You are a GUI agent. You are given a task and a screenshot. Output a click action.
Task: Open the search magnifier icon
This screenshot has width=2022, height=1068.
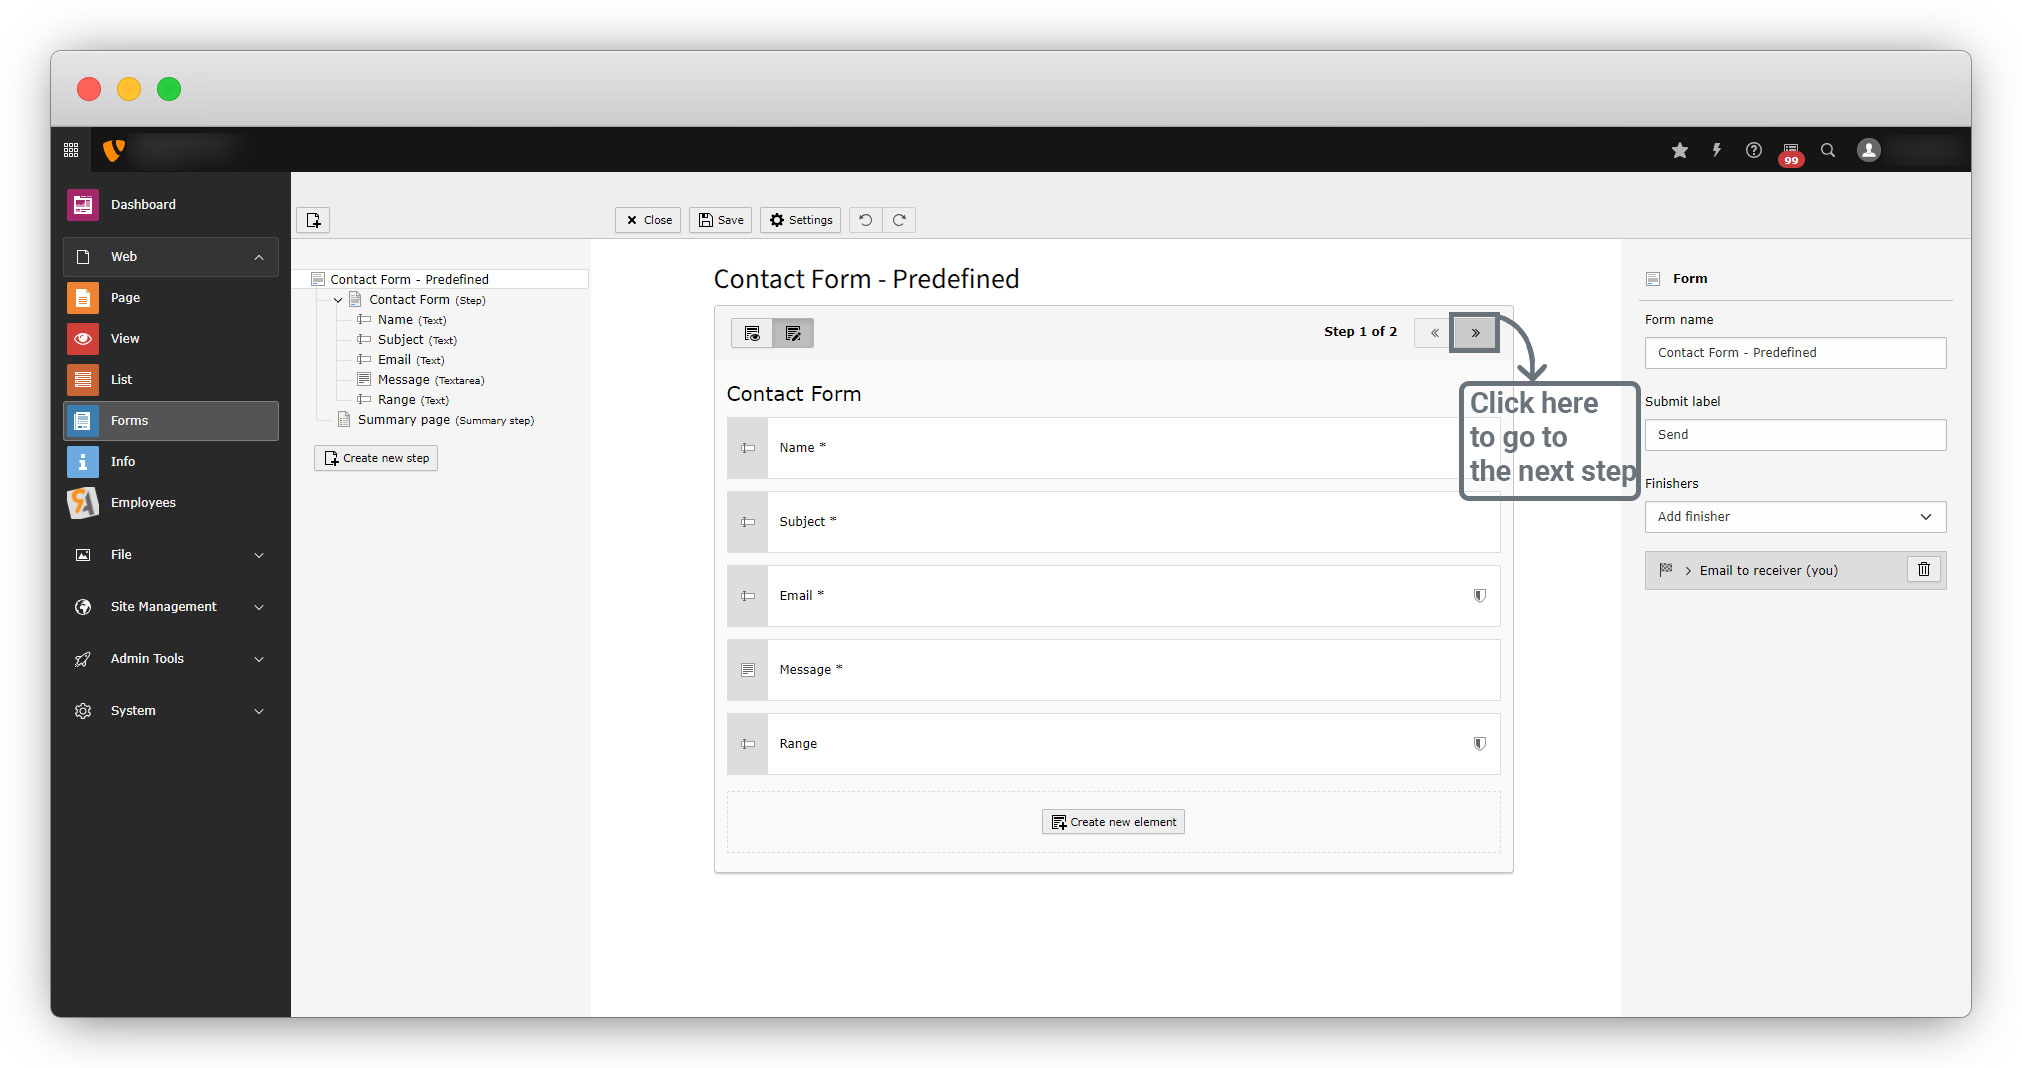[x=1828, y=150]
